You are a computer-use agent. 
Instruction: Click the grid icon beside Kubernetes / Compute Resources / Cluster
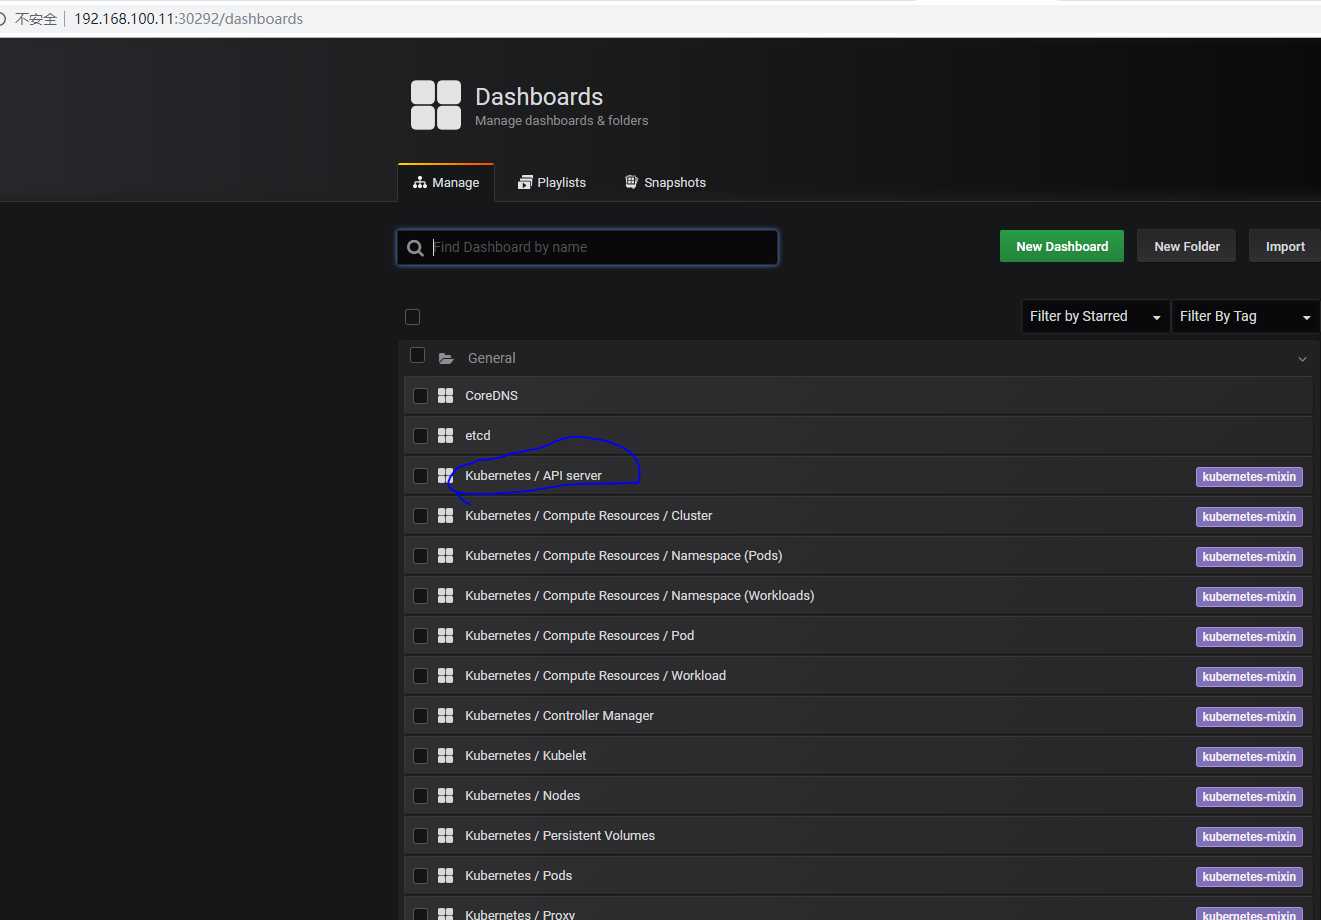tap(446, 516)
